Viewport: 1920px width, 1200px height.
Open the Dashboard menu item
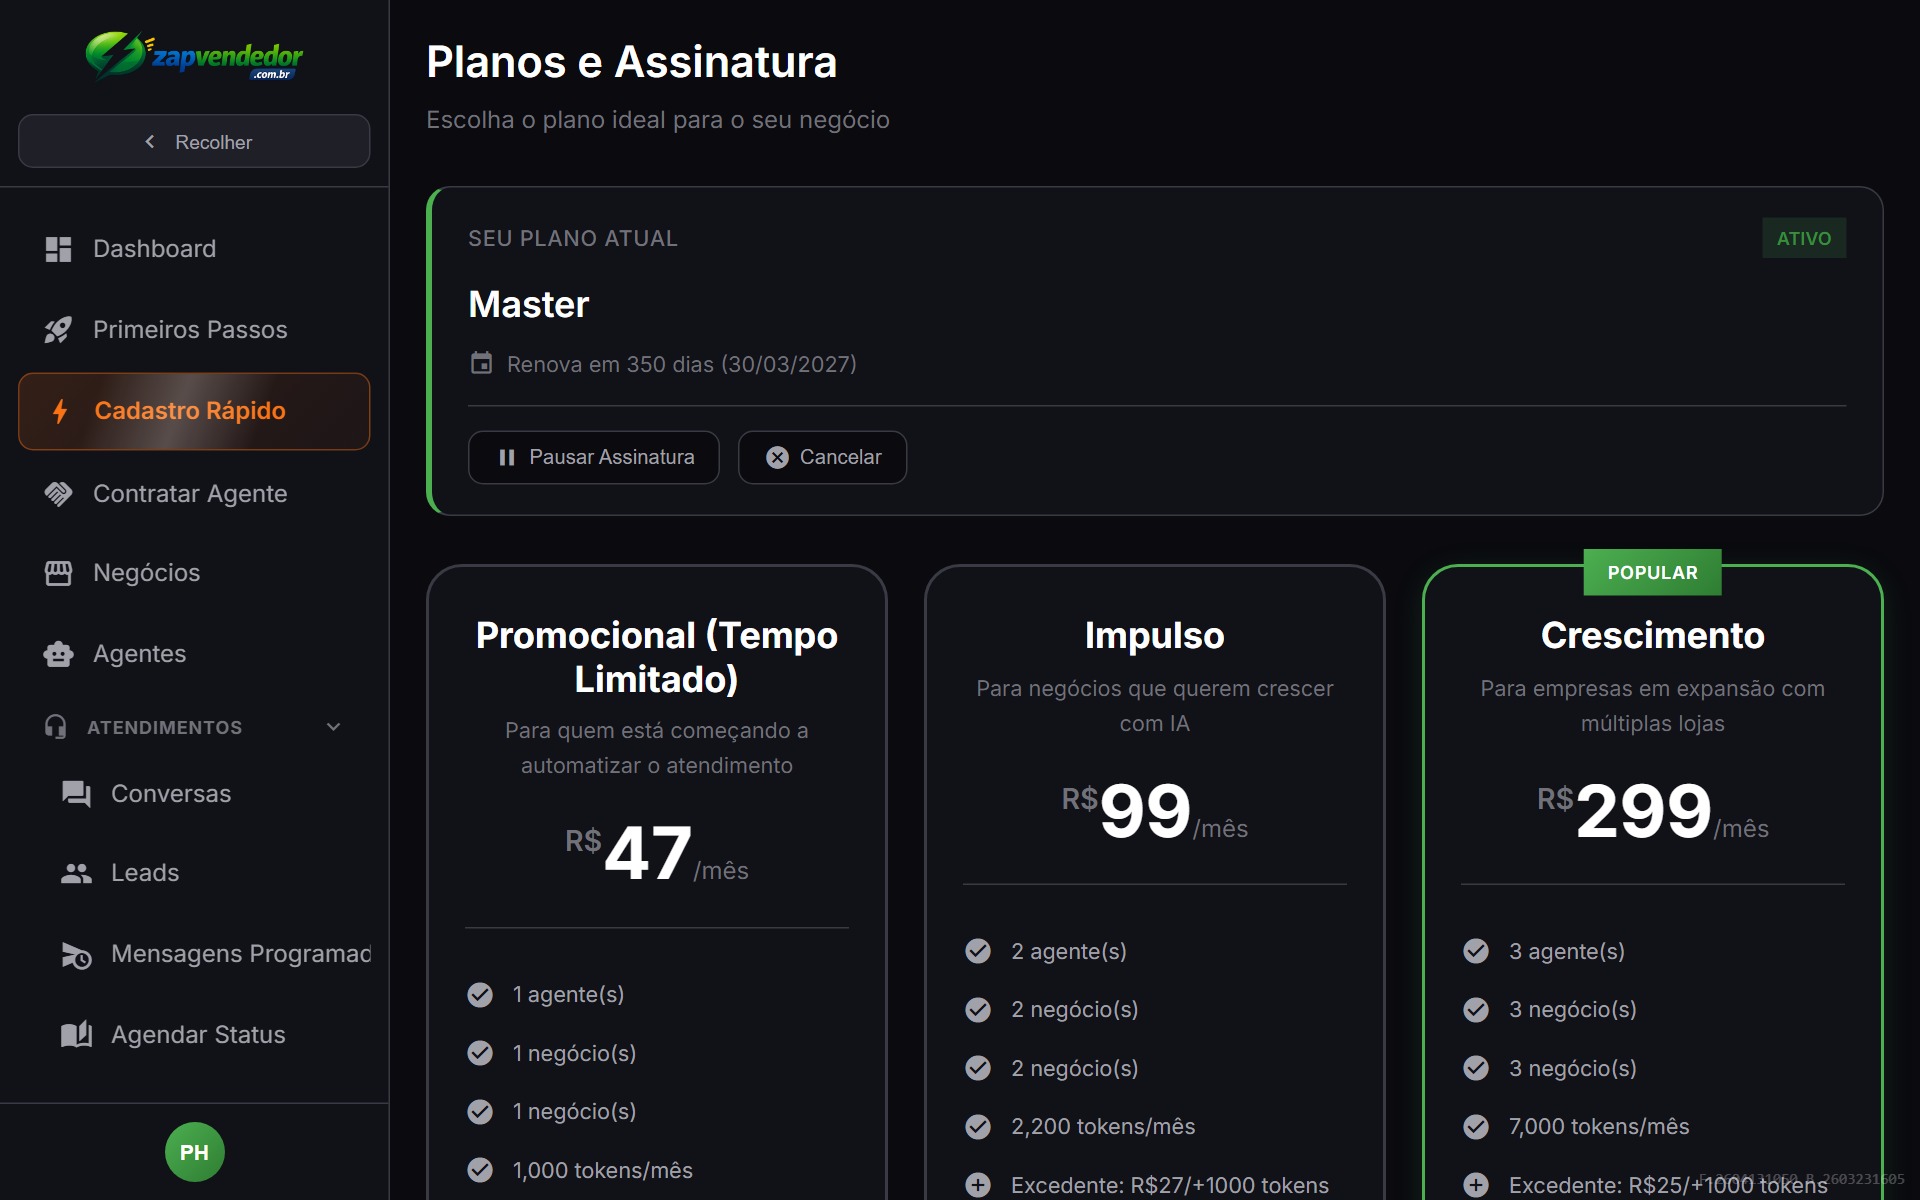tap(194, 249)
